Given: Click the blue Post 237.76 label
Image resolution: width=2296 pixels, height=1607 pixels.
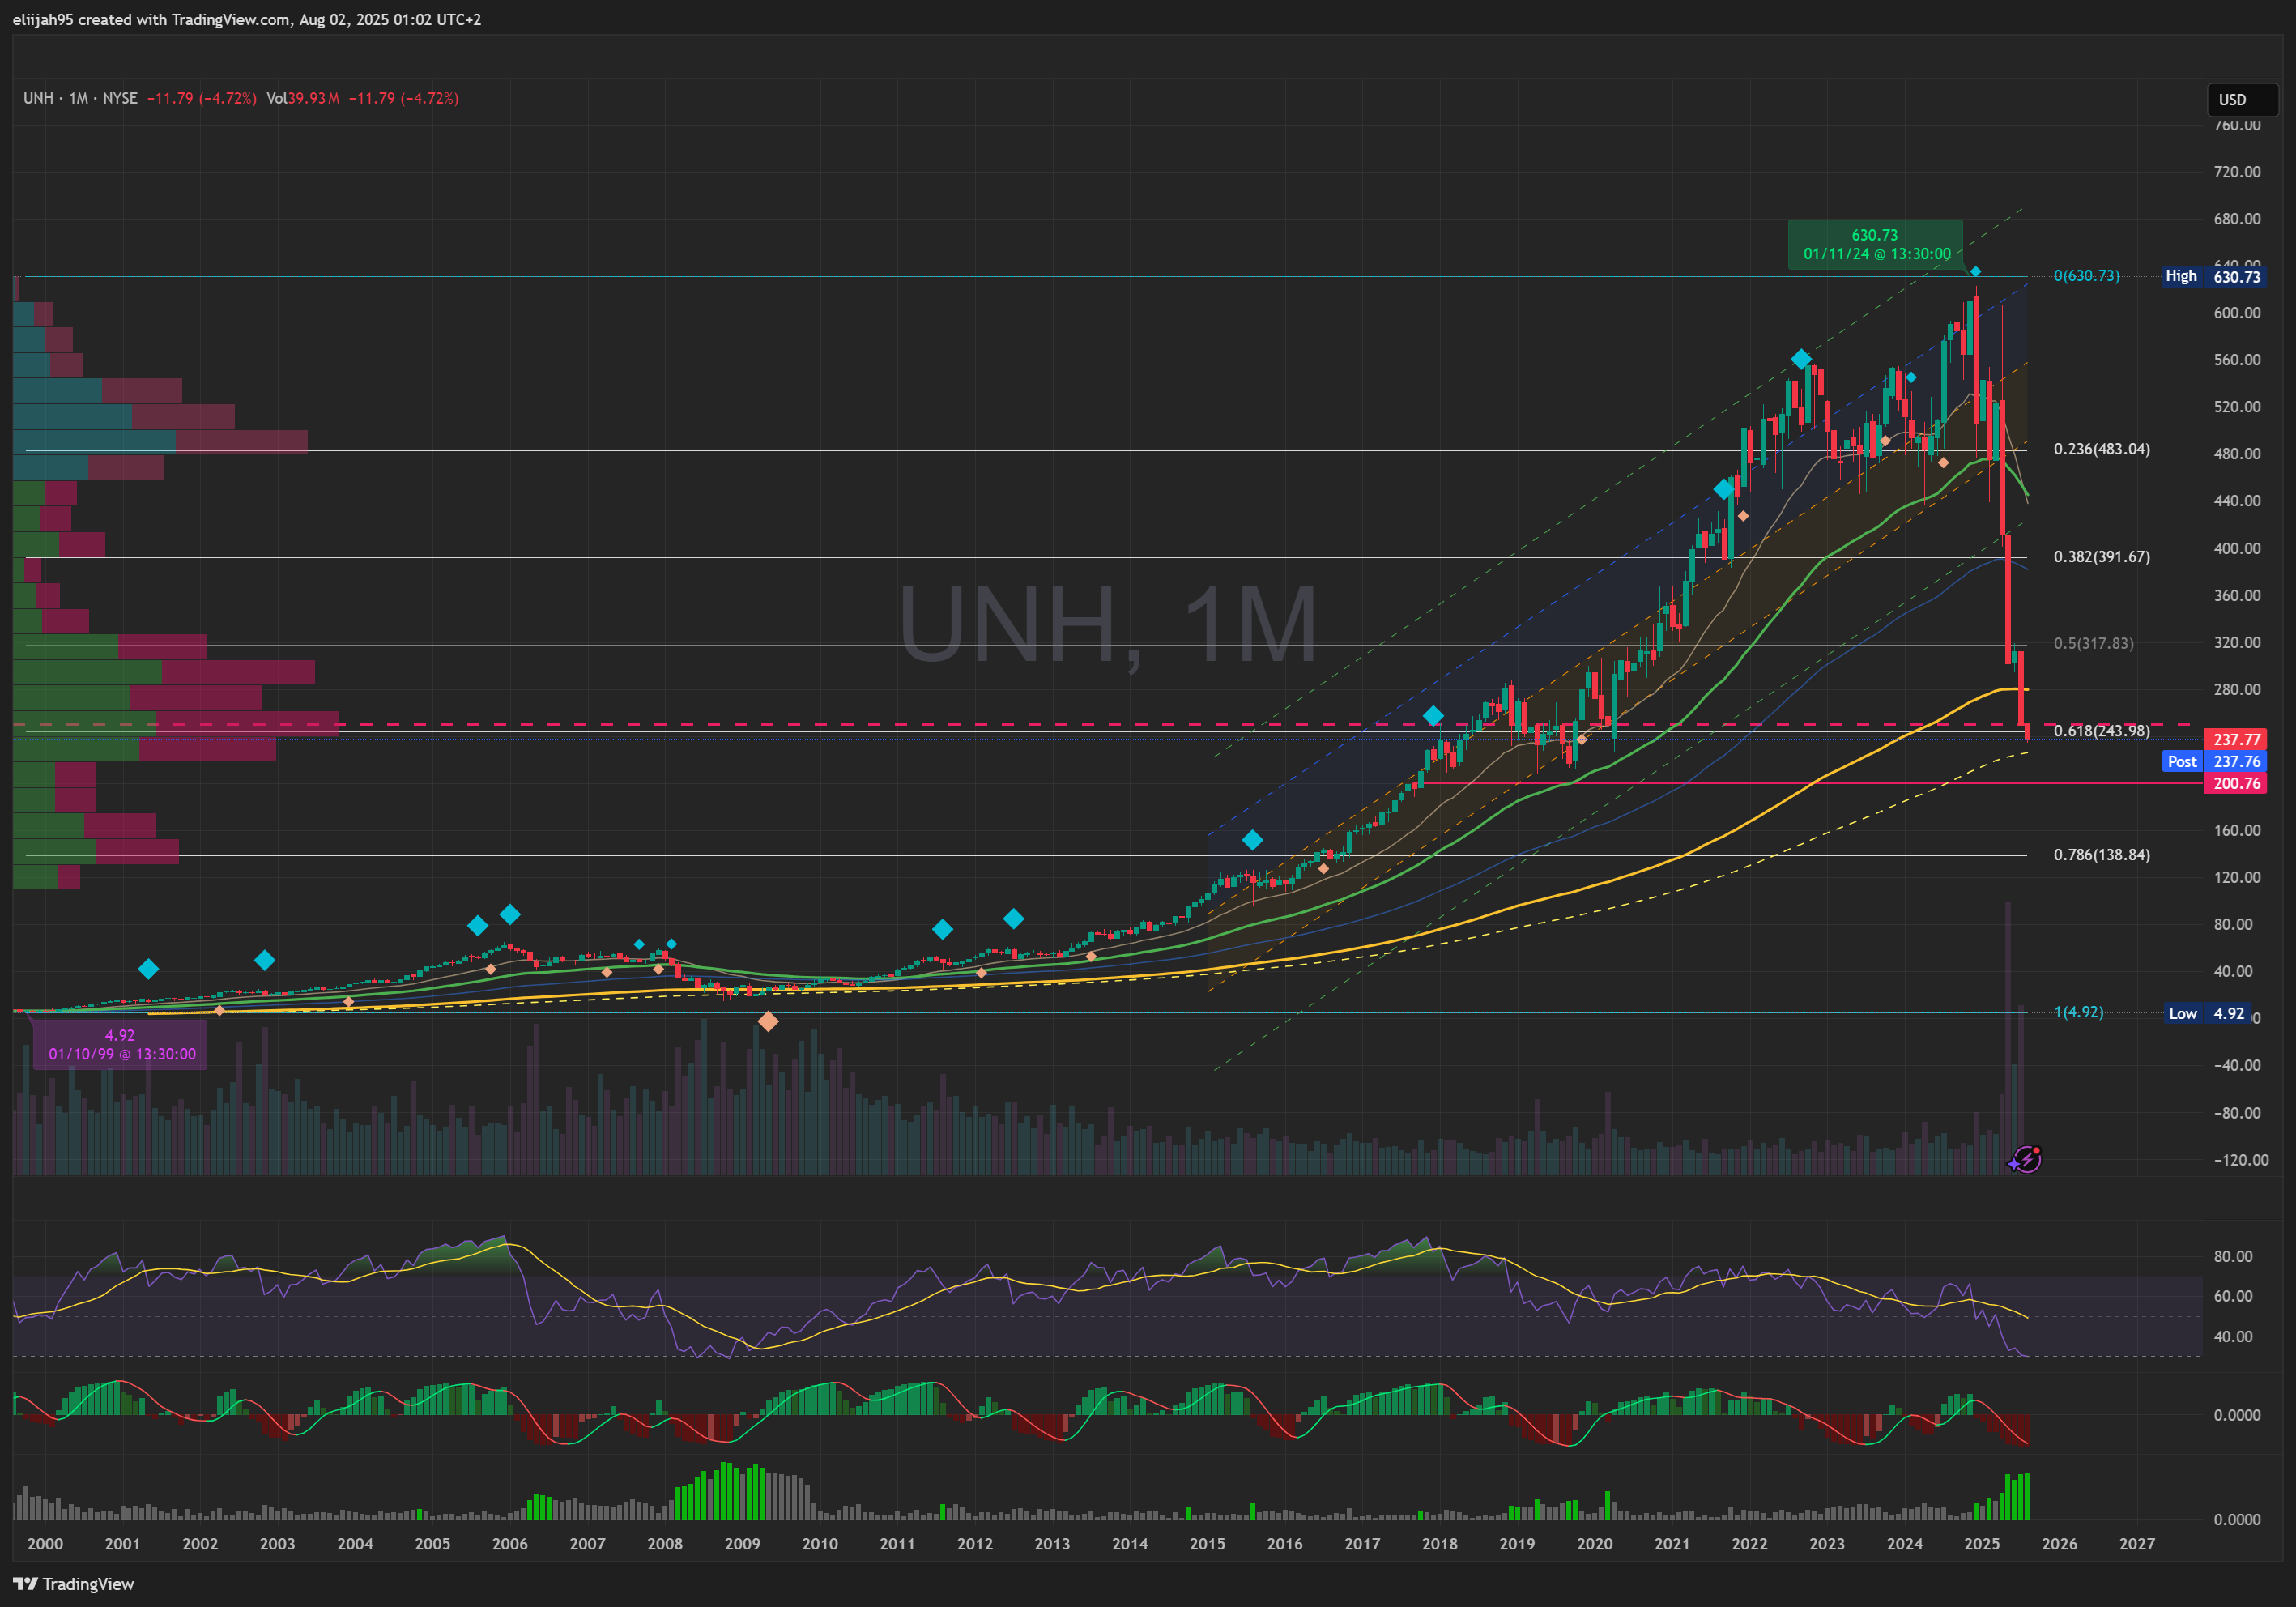Looking at the screenshot, I should (2214, 761).
